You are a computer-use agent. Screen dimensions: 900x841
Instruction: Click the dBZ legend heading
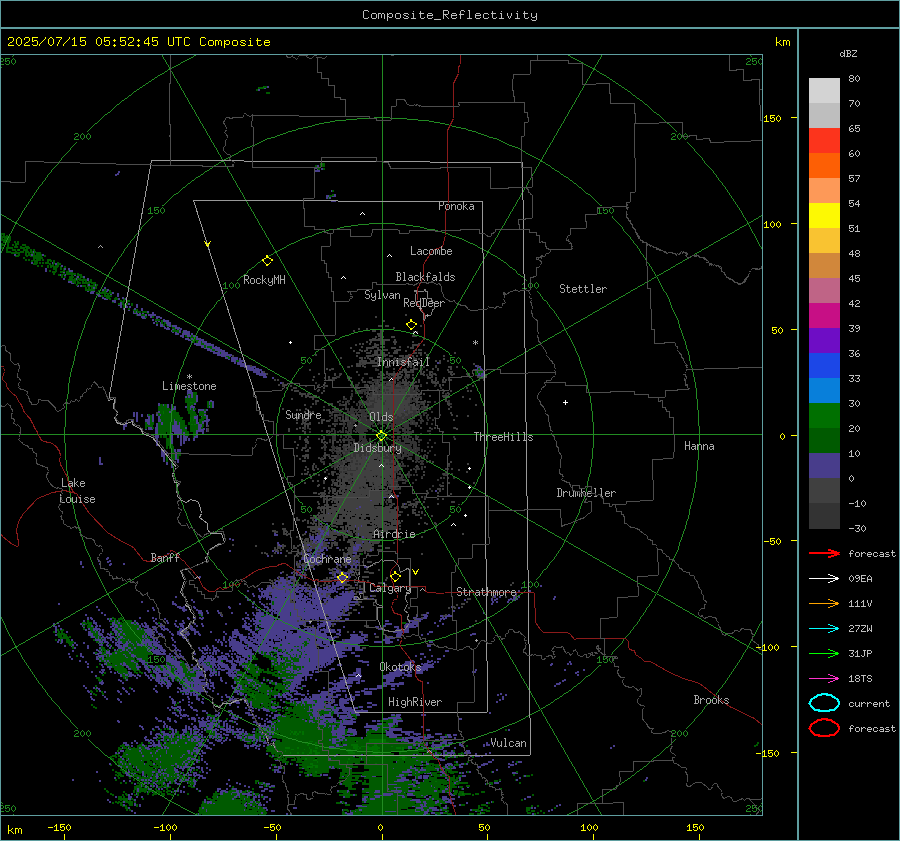tap(848, 53)
